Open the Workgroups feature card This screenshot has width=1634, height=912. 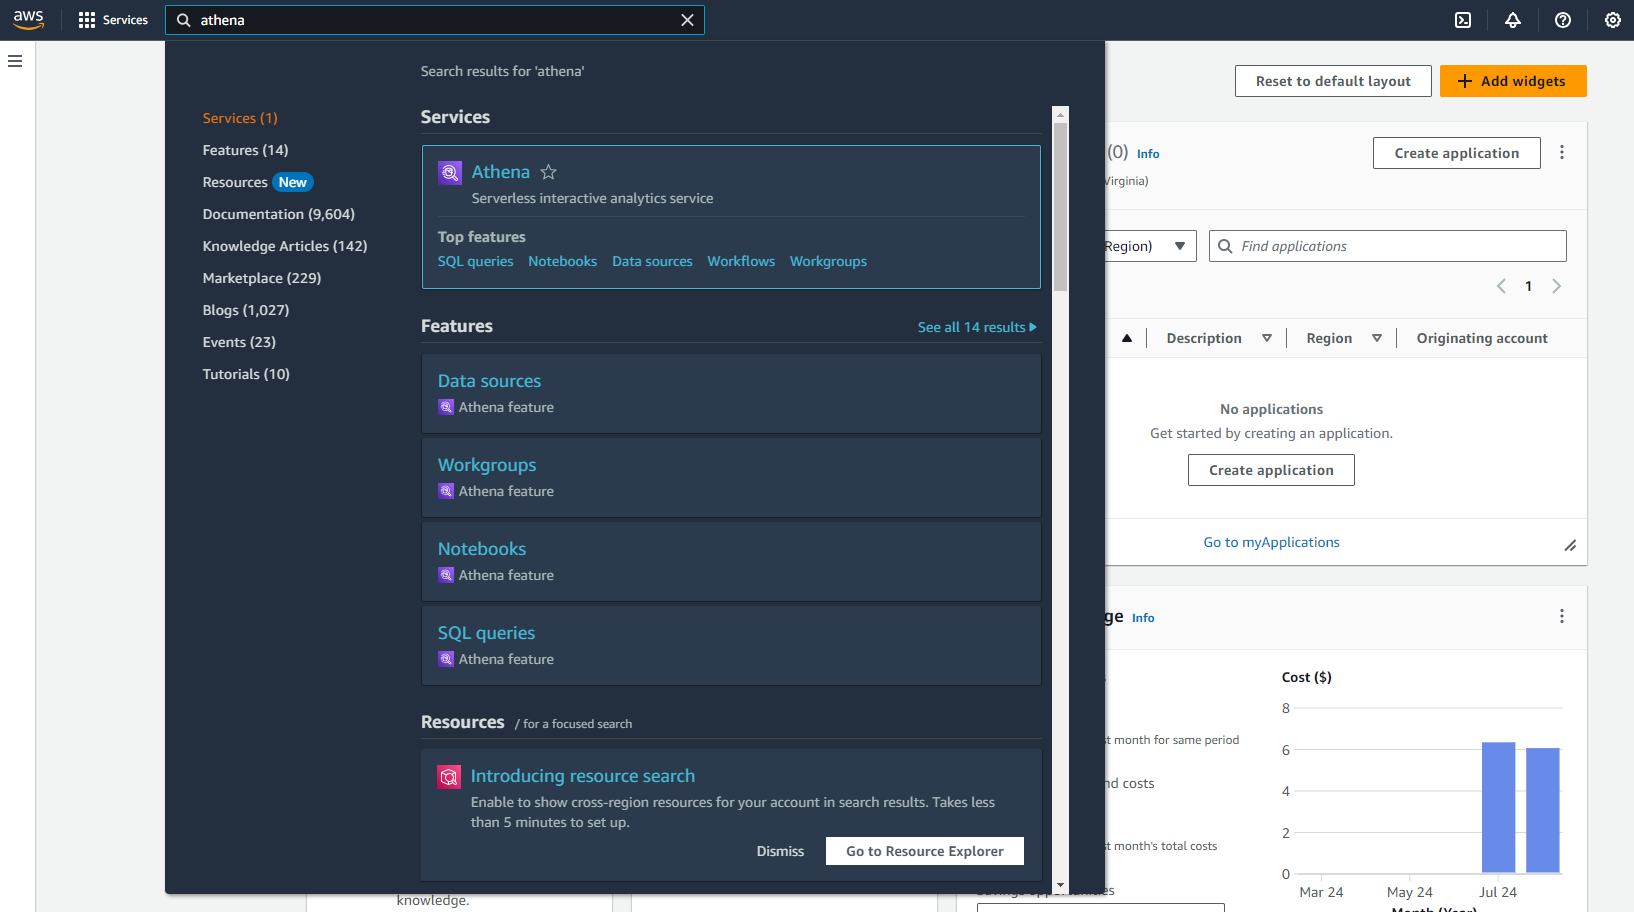pos(731,477)
